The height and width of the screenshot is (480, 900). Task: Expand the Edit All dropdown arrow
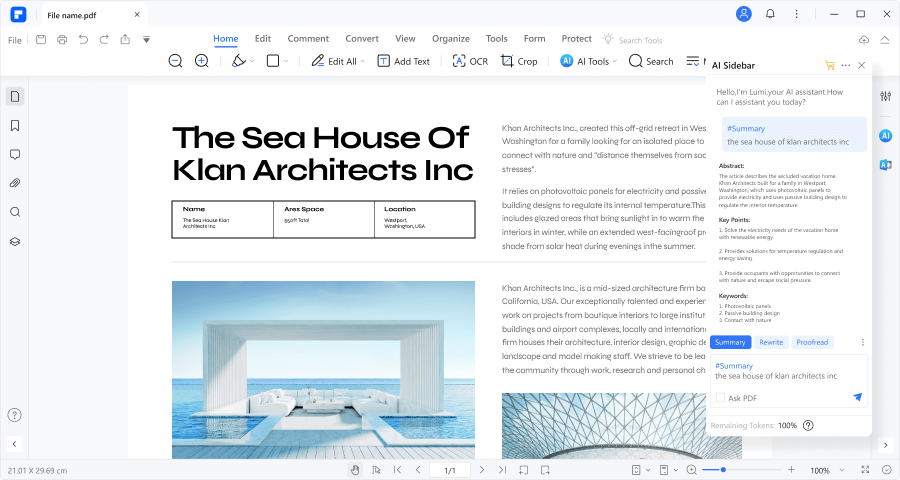pyautogui.click(x=363, y=61)
